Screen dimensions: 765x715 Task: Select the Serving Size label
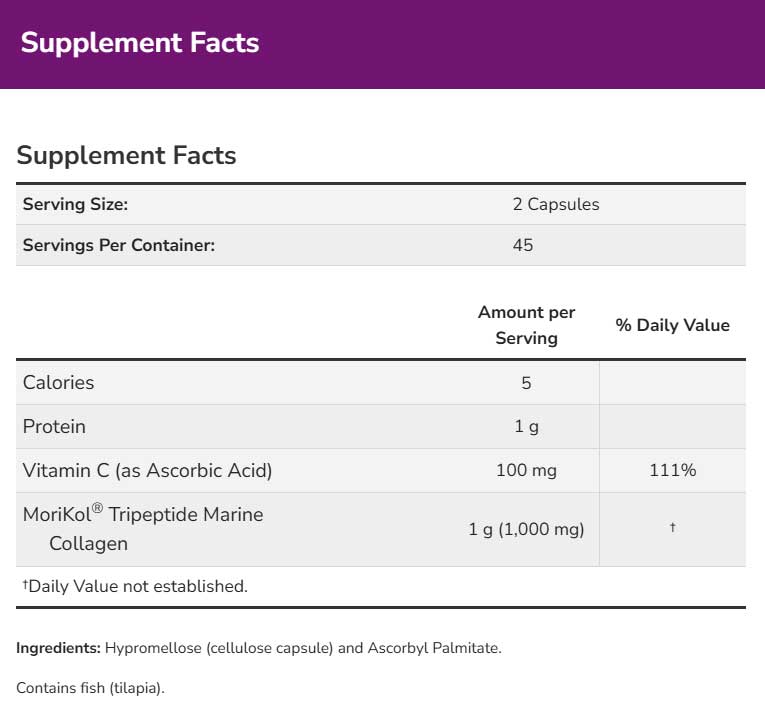tap(75, 204)
